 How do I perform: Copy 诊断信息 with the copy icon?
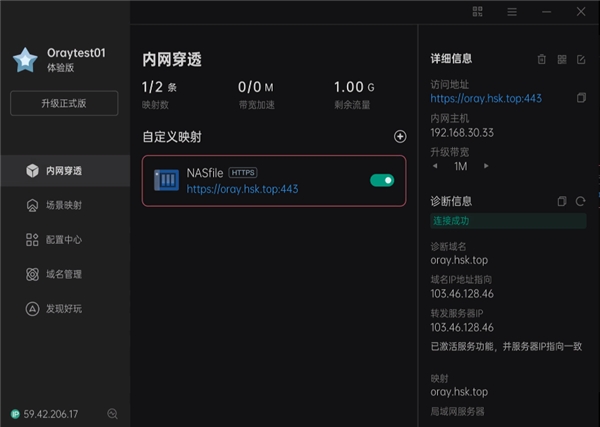(562, 201)
